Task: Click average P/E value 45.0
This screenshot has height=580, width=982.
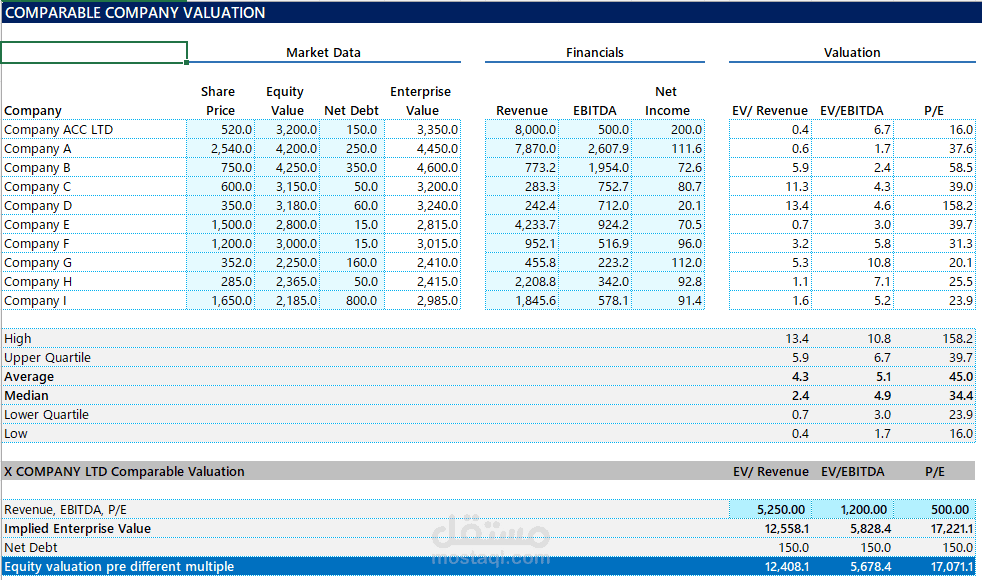Action: point(961,377)
